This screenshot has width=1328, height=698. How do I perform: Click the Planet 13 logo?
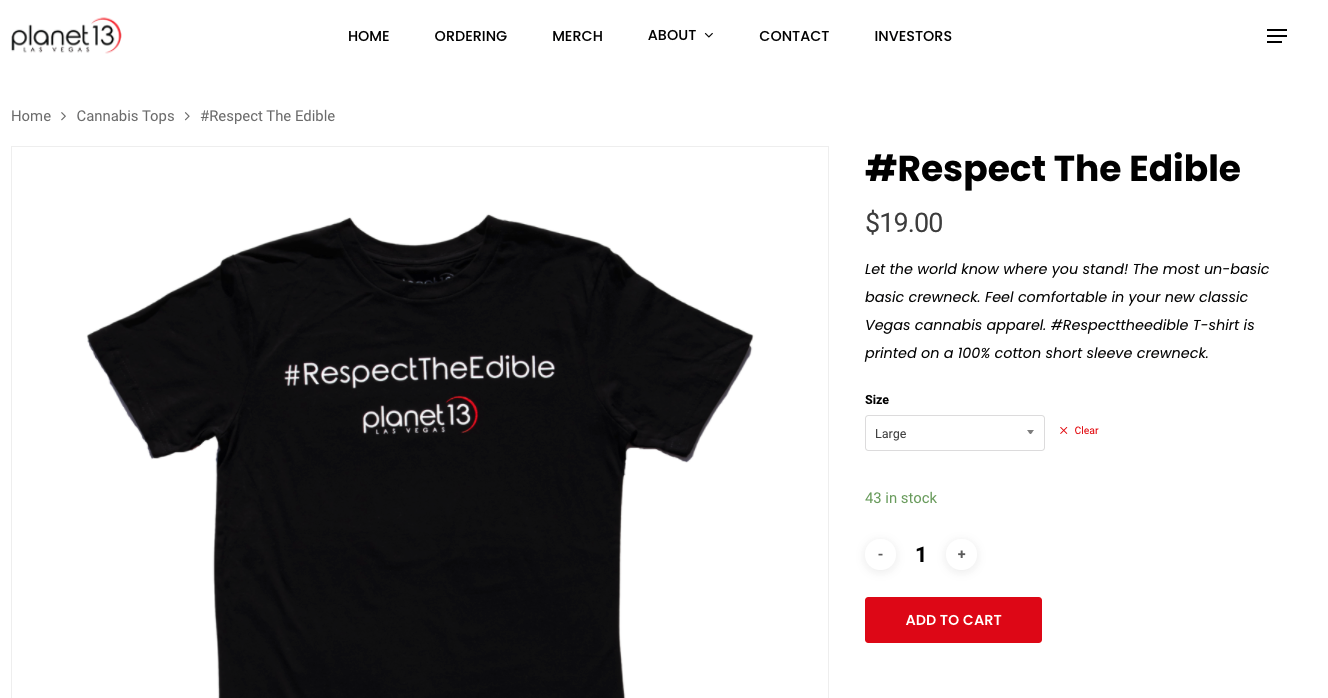(x=66, y=36)
